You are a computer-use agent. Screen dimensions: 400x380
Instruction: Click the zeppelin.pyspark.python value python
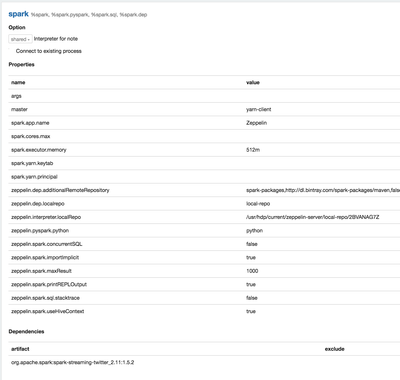(254, 231)
